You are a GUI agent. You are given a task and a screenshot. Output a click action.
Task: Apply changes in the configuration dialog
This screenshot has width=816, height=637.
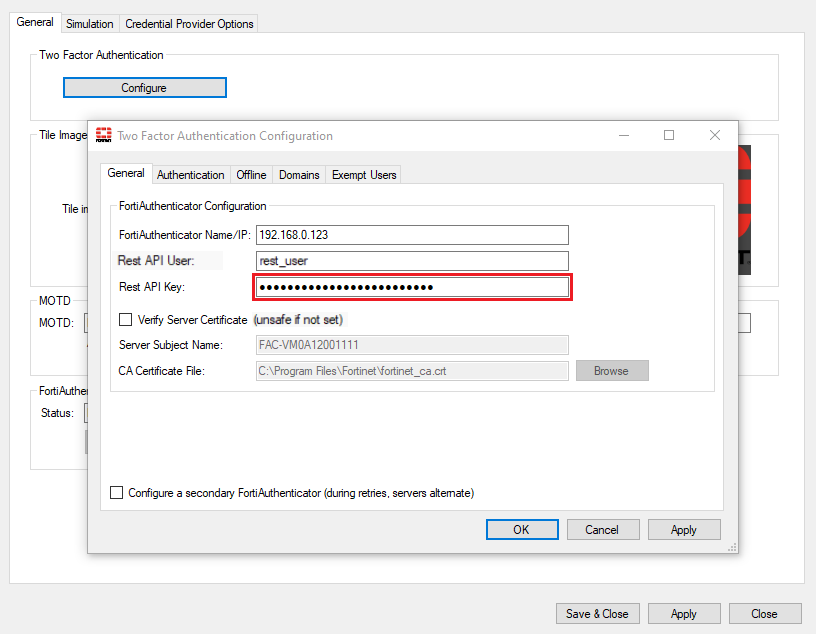684,529
